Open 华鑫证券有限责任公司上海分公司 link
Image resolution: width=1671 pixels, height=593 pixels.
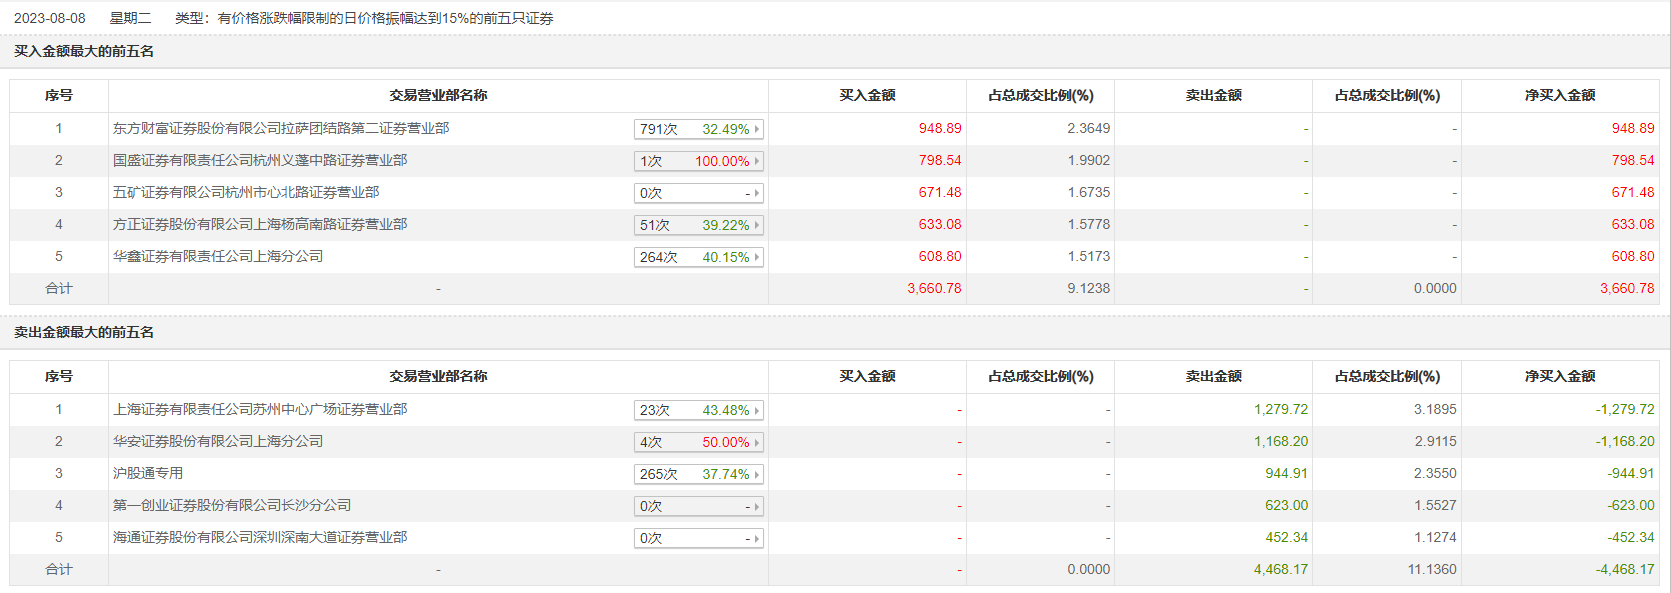click(218, 256)
